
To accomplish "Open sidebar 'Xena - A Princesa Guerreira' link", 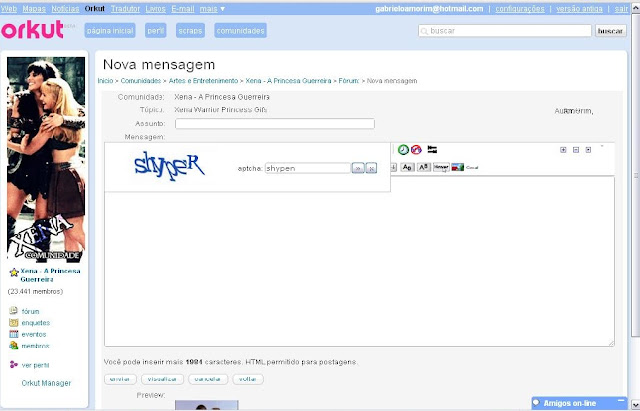I will (x=50, y=275).
